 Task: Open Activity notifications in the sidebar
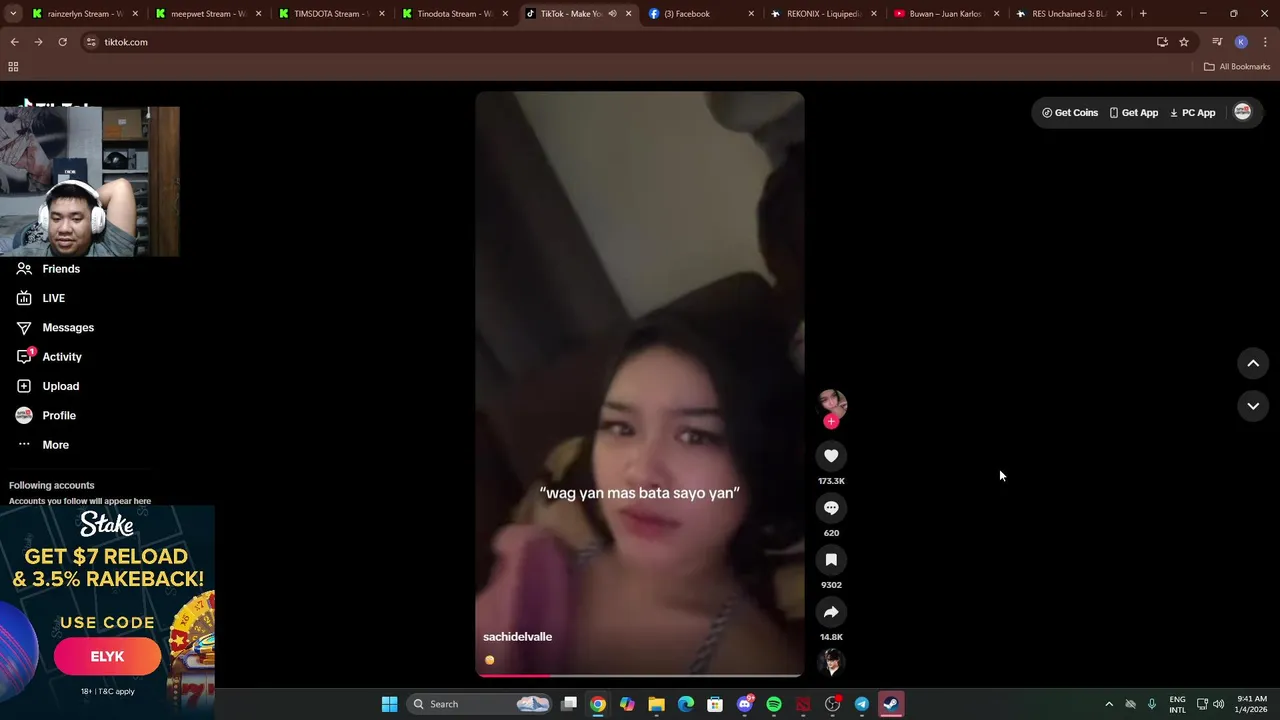(x=49, y=357)
